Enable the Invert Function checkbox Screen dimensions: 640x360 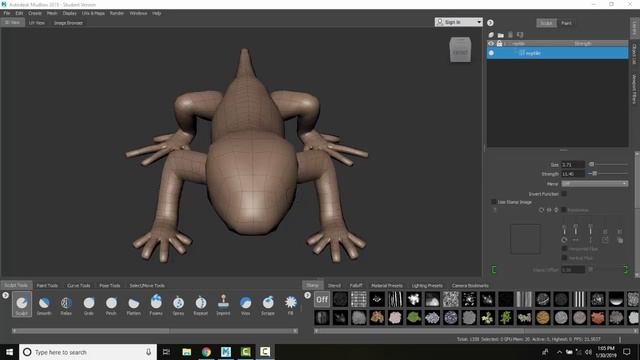click(564, 194)
